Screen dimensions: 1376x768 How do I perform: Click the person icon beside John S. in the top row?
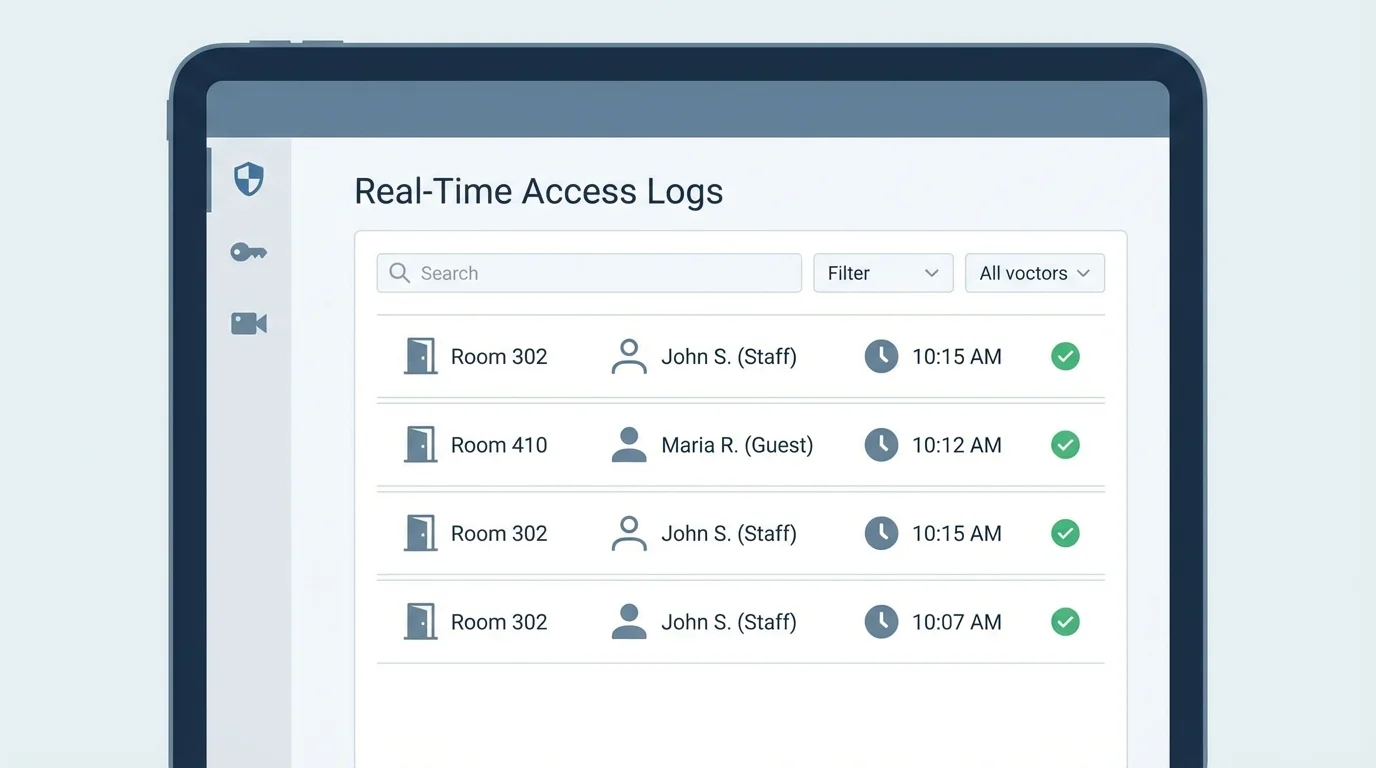coord(628,356)
